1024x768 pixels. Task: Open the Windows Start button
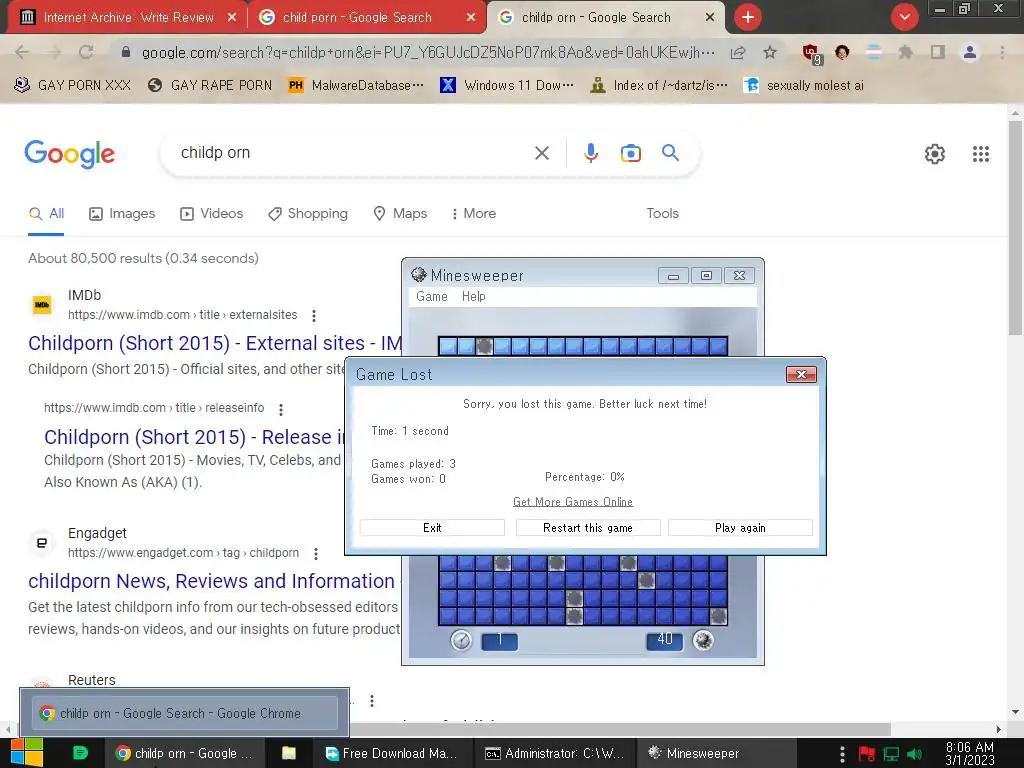click(27, 753)
